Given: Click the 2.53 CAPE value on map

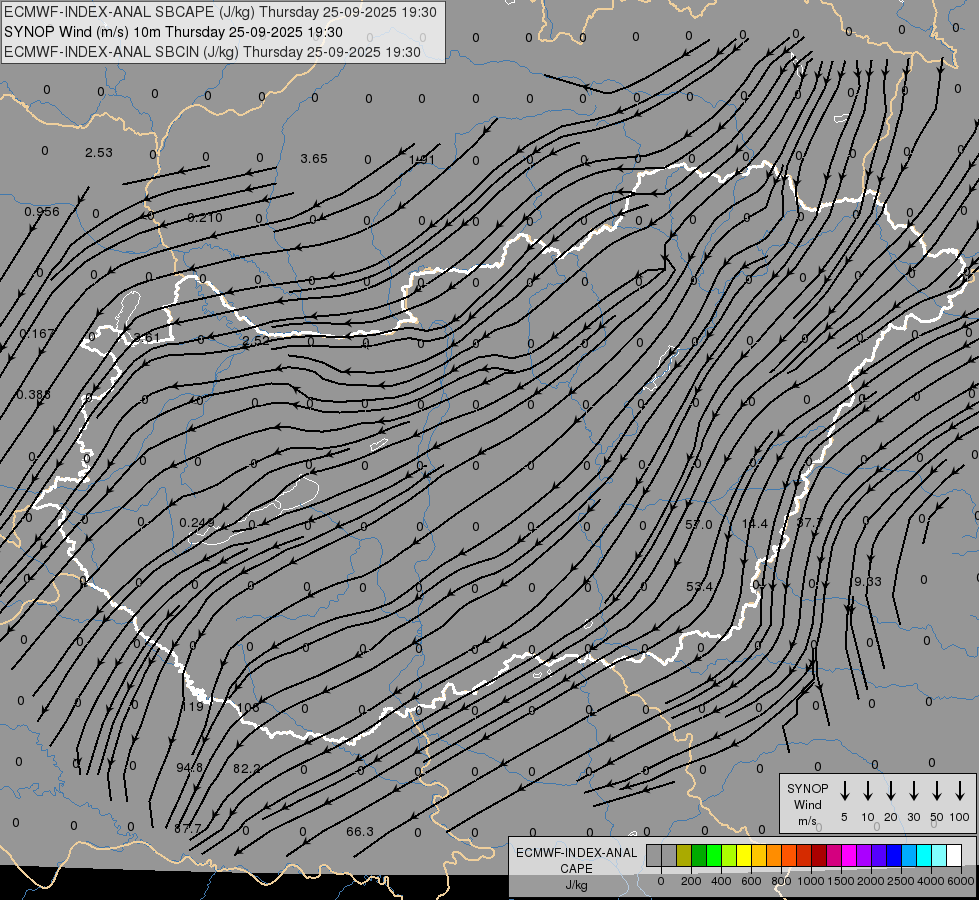Looking at the screenshot, I should coord(99,152).
